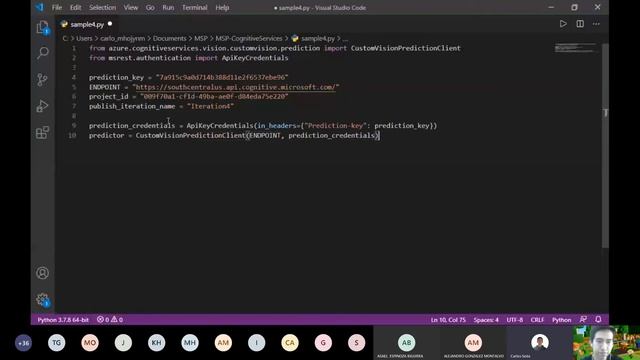Click the prediction_key variable on line 4
The height and width of the screenshot is (360, 640).
pyautogui.click(x=116, y=77)
